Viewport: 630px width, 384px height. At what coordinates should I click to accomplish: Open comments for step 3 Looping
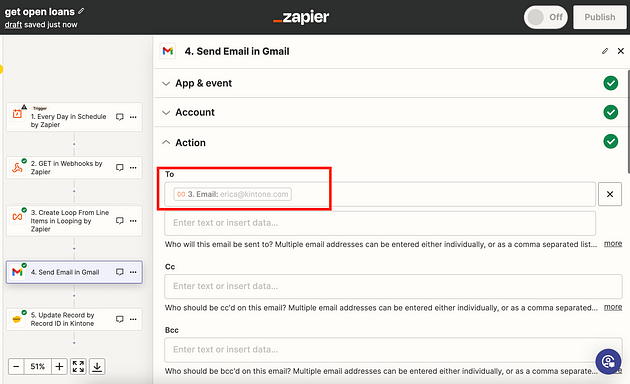pos(119,221)
